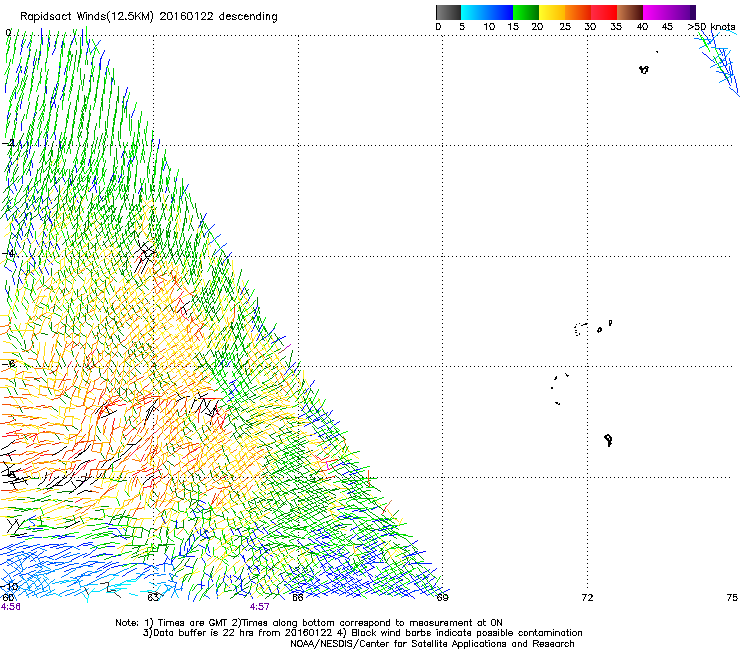Viewport: 740px width, 650px height.
Task: Pick the brown 35–40 knots legend segment
Action: click(x=630, y=12)
